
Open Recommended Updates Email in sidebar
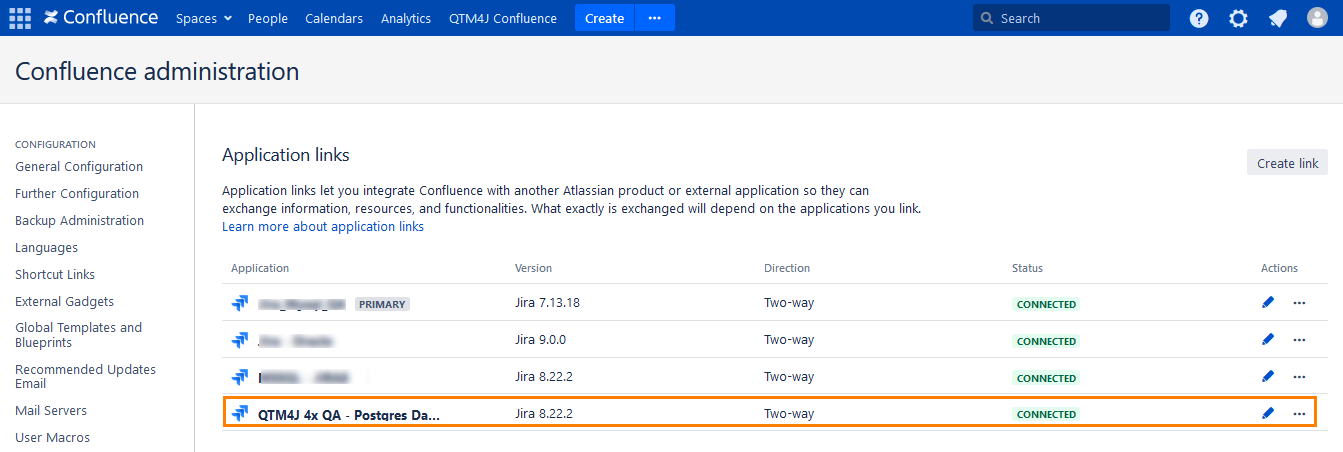click(x=85, y=377)
